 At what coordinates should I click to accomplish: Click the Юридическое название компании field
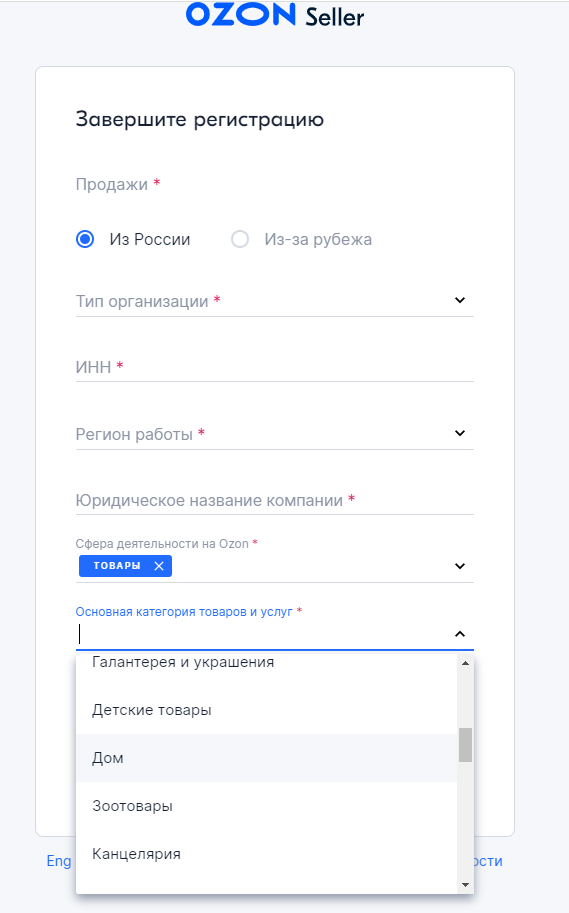click(275, 500)
